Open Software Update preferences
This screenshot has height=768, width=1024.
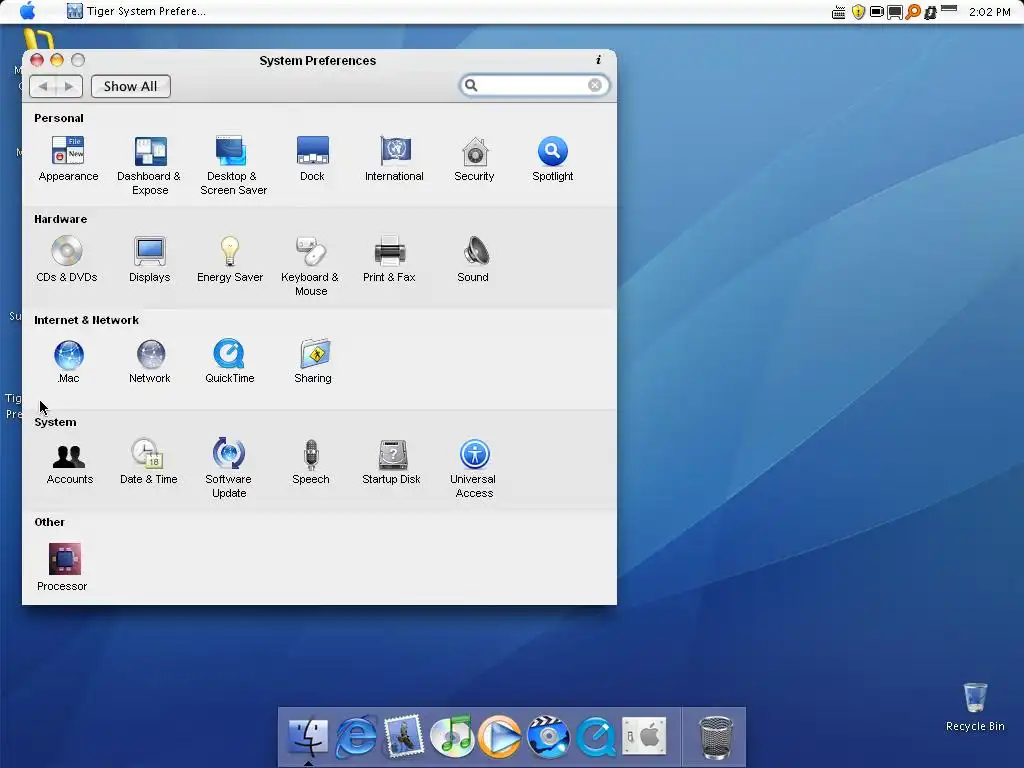click(x=229, y=468)
